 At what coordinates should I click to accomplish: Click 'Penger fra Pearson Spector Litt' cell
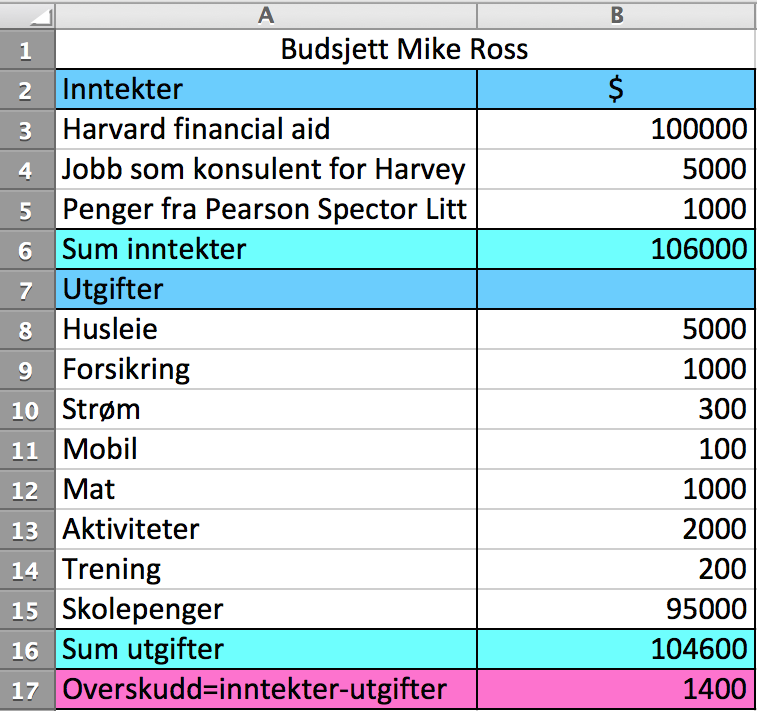click(x=266, y=209)
